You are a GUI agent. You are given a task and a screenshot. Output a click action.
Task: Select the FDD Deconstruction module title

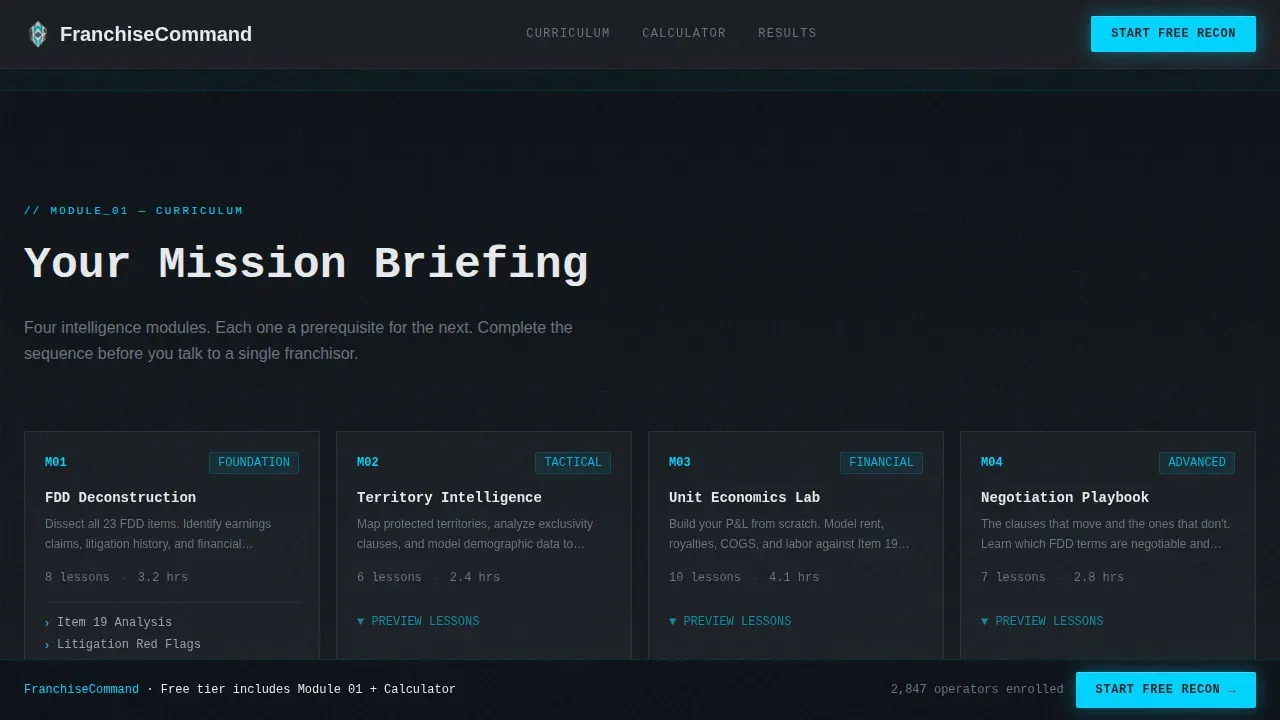tap(120, 497)
